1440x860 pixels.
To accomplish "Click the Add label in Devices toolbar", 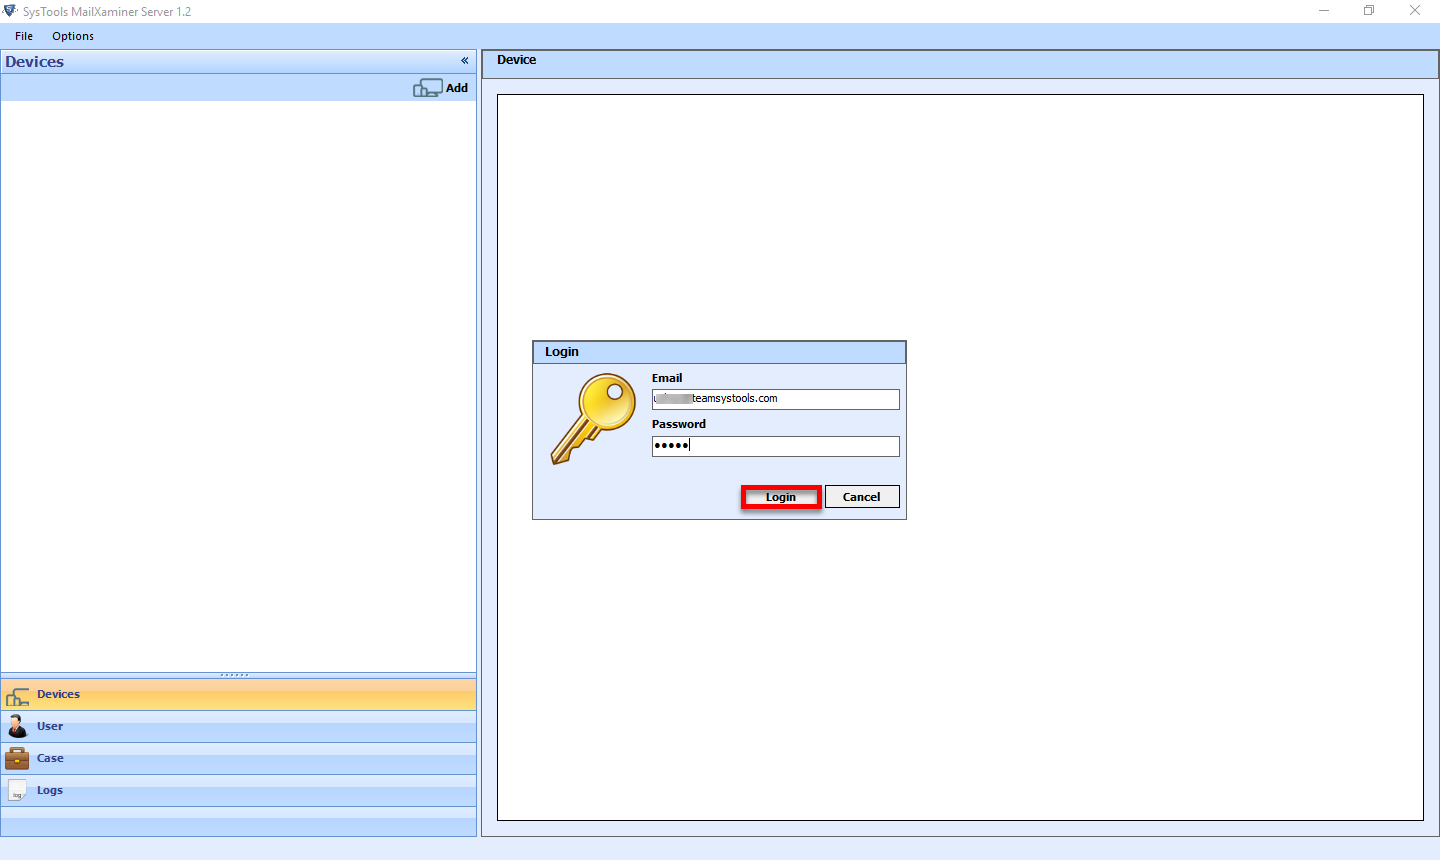I will (457, 88).
